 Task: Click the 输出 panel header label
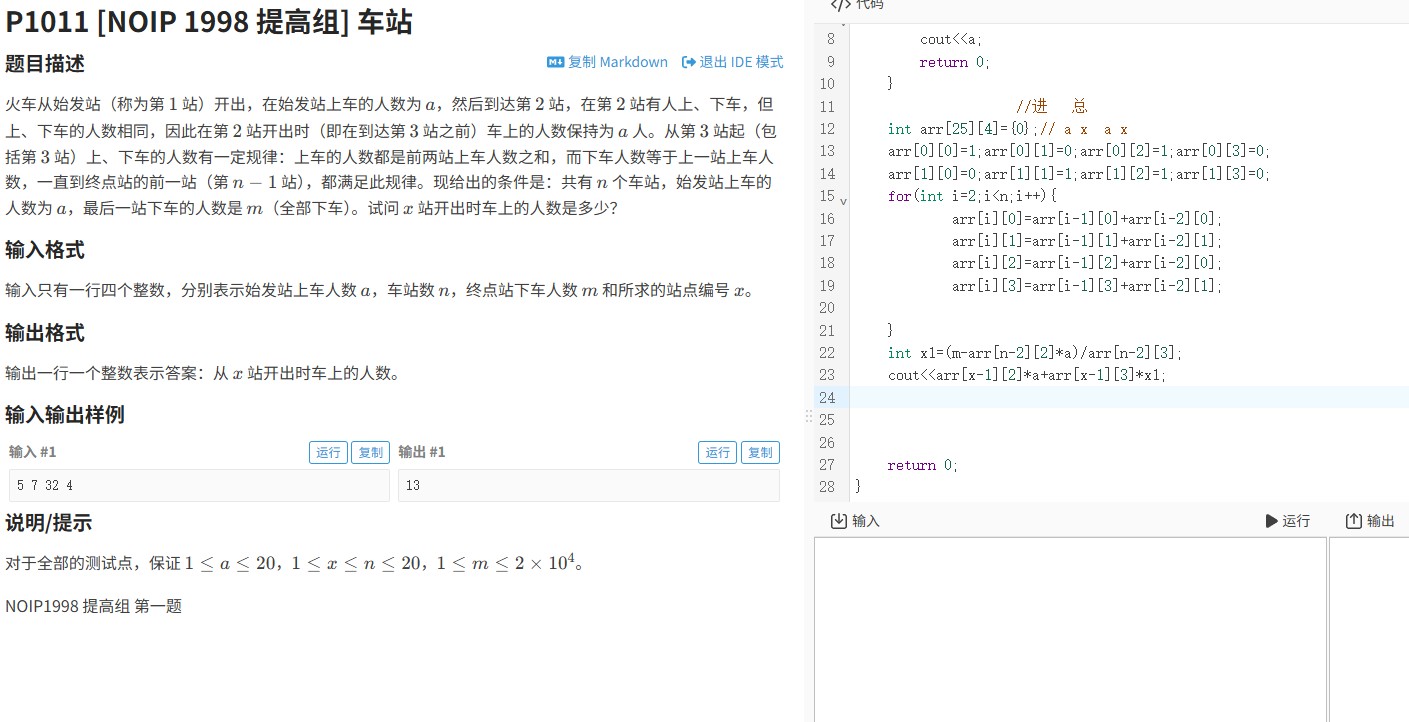(1380, 520)
